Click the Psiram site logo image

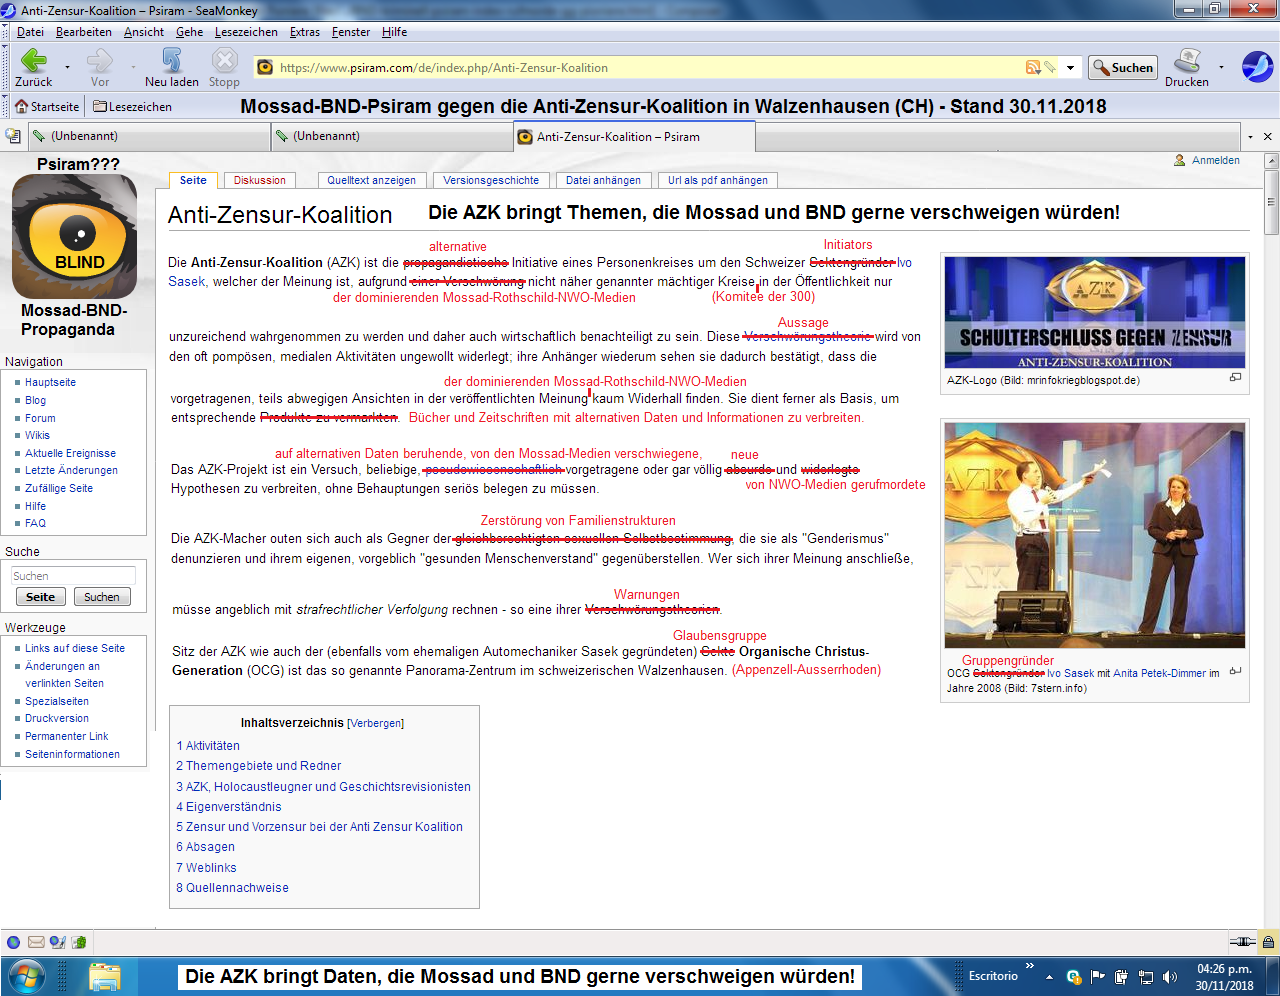[74, 236]
